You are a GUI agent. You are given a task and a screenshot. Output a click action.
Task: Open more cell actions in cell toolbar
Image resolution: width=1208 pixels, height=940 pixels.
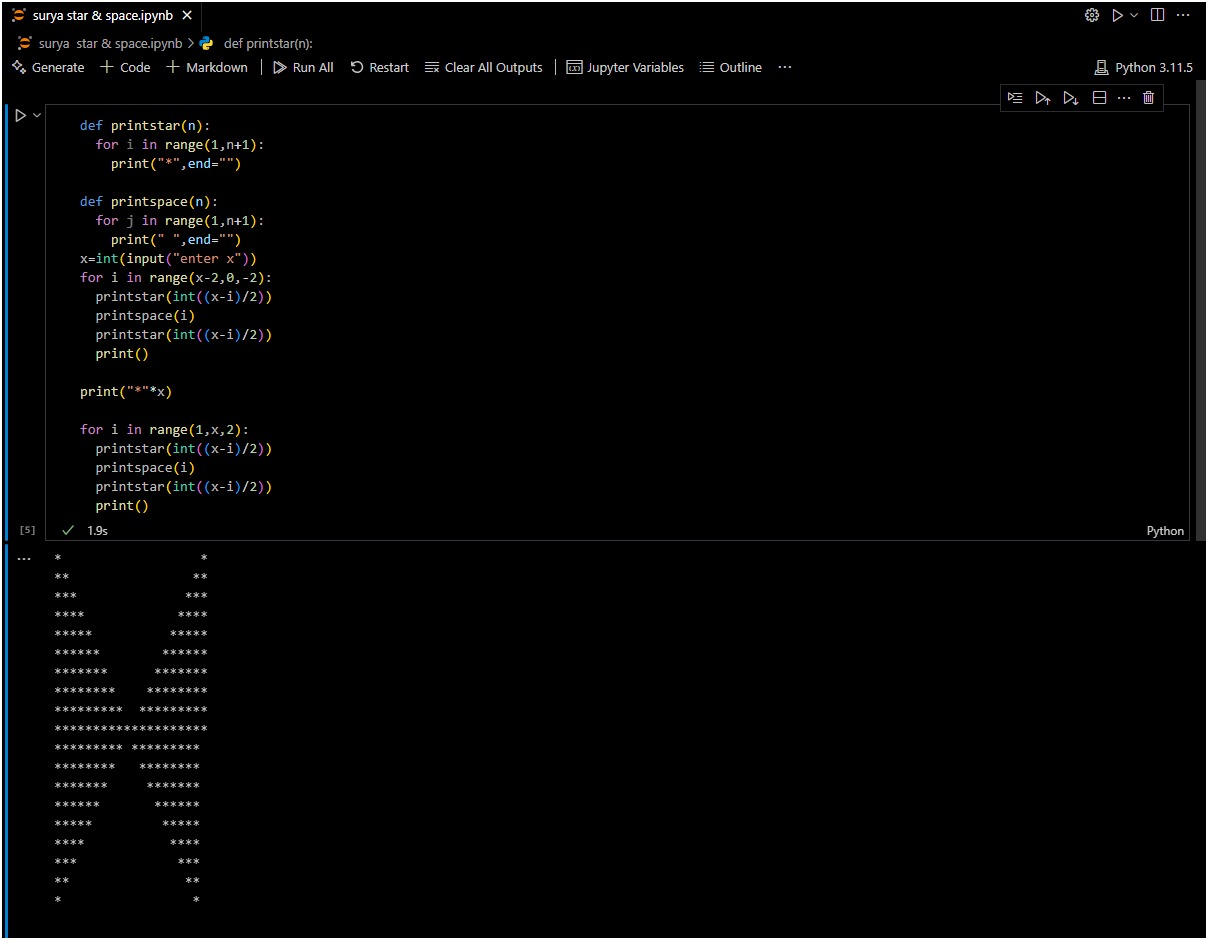coord(1123,98)
